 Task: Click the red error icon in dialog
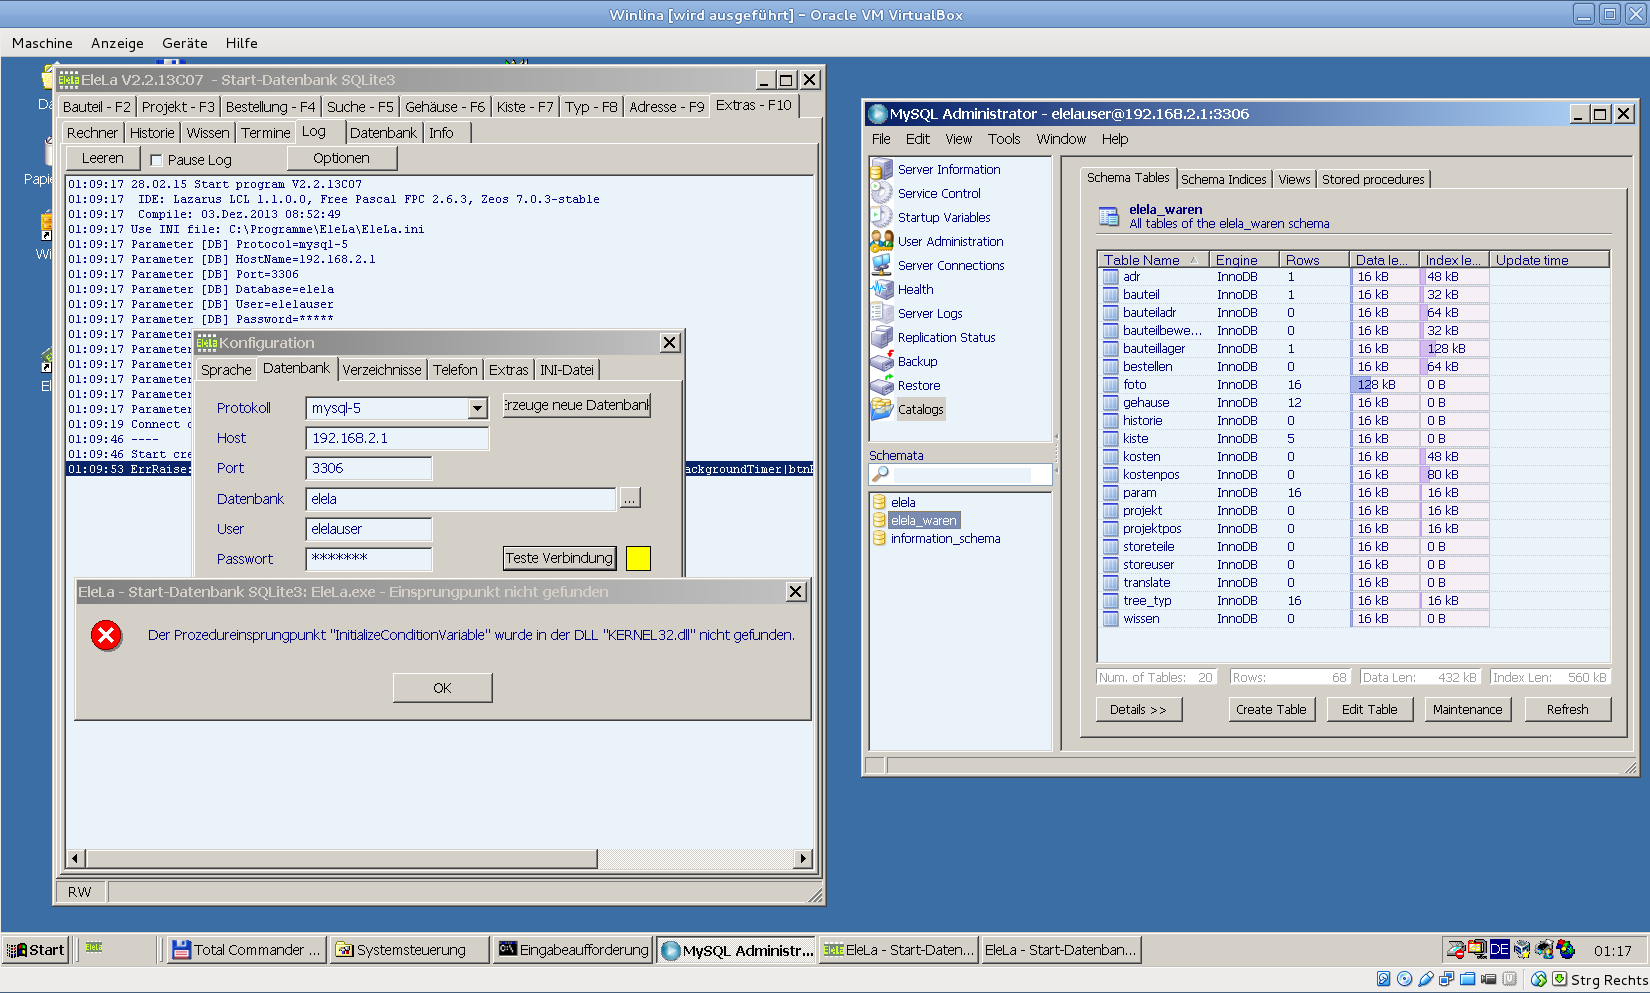pos(106,635)
